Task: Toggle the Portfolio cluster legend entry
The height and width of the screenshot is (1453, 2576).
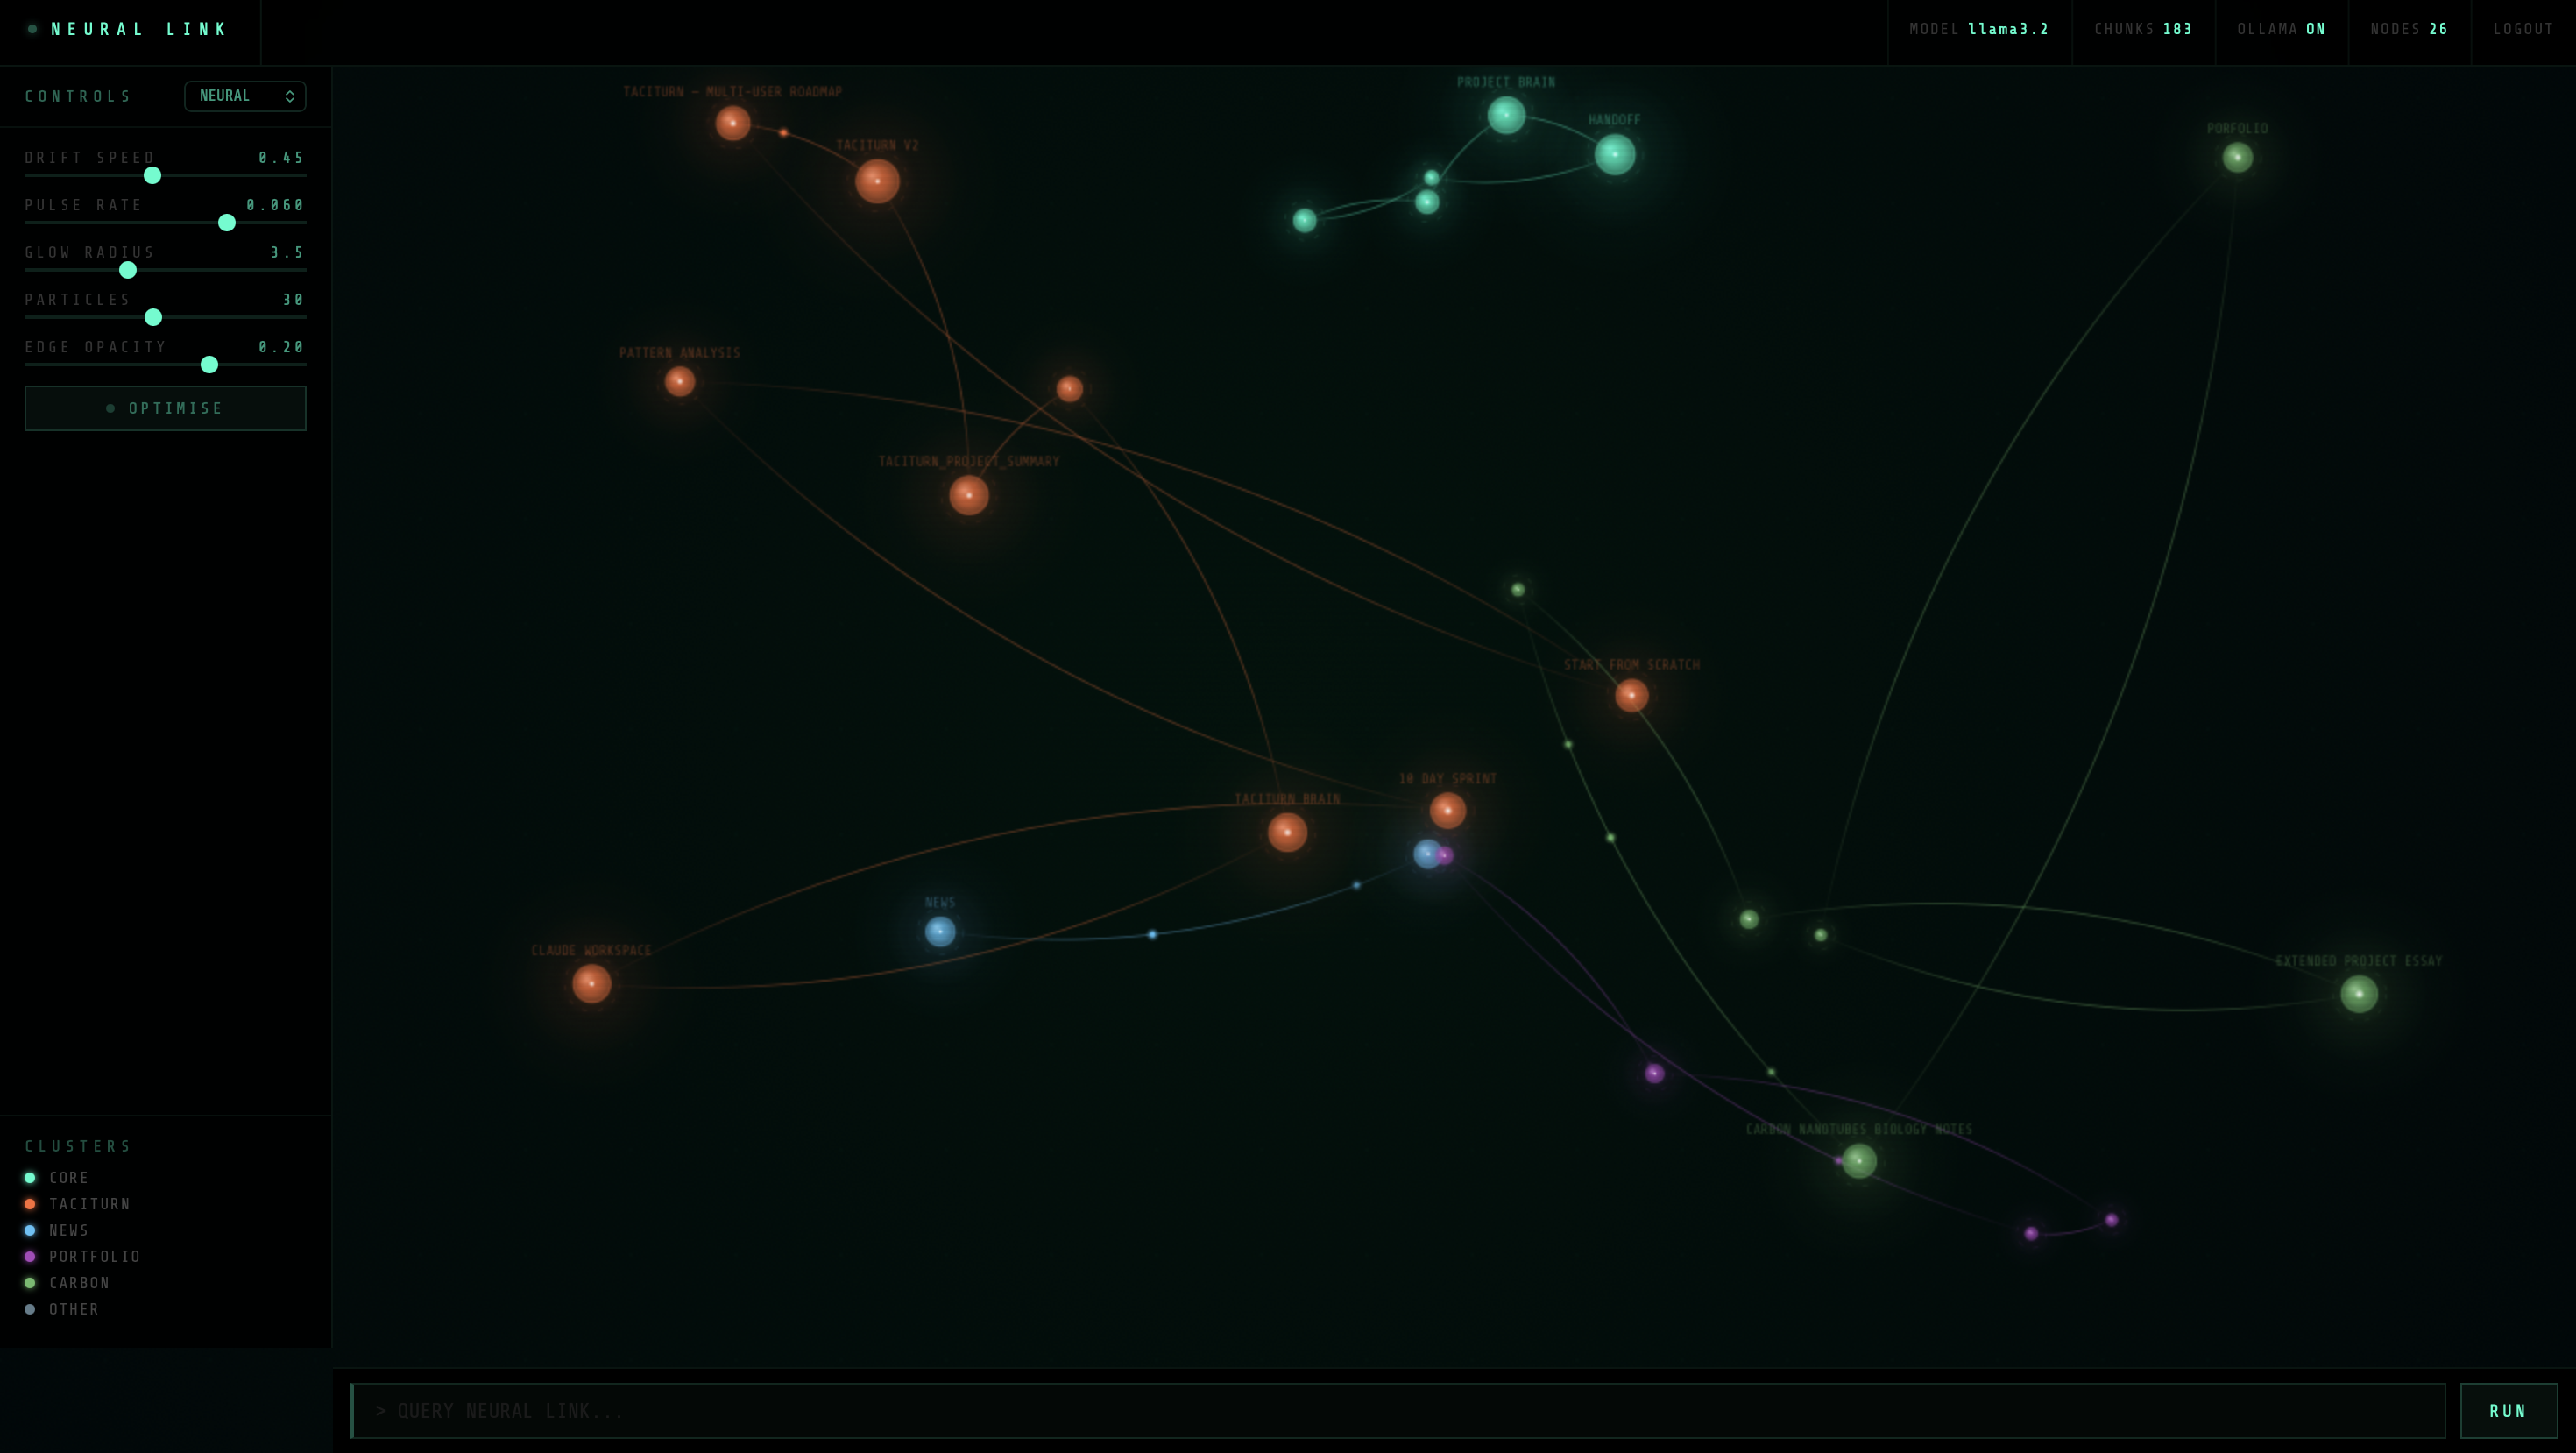Action: click(94, 1256)
